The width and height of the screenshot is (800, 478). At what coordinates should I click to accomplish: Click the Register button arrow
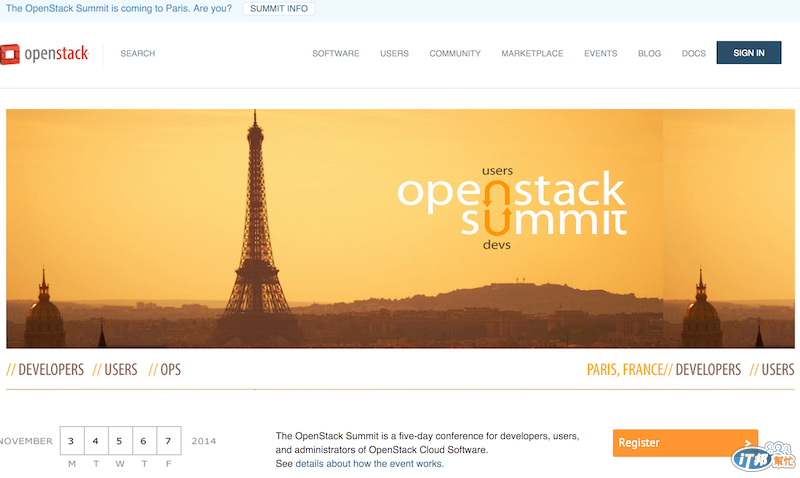(747, 443)
